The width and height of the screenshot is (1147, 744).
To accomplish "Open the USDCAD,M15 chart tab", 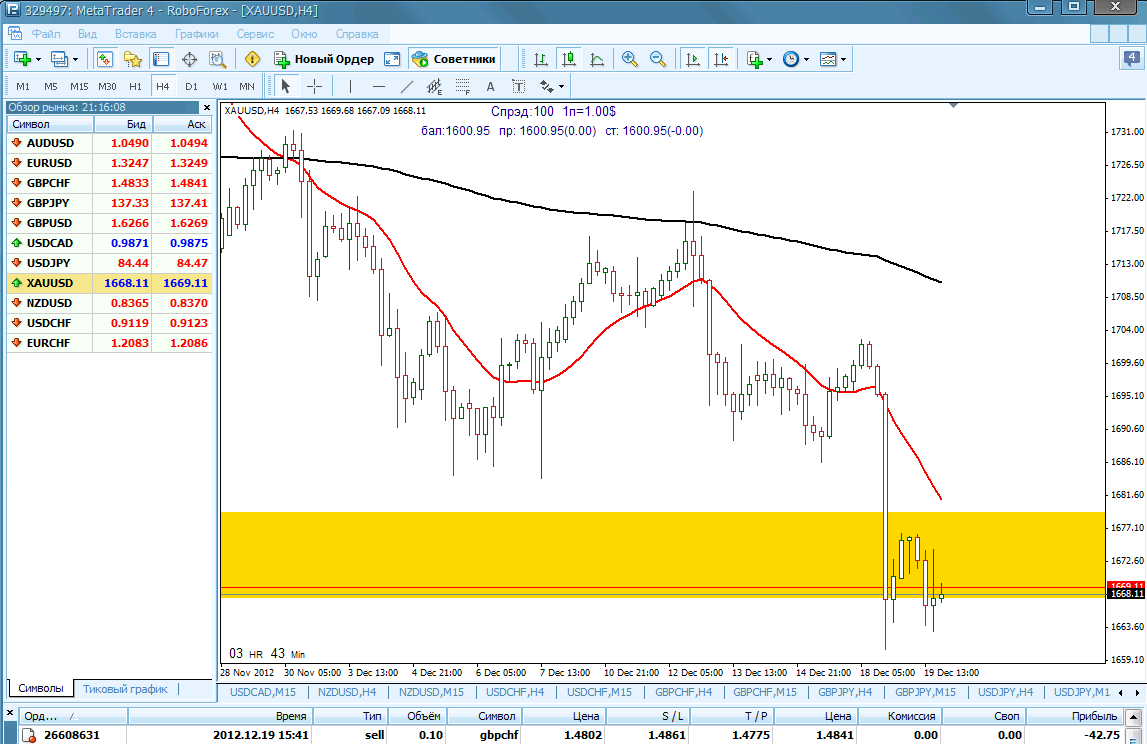I will 263,692.
